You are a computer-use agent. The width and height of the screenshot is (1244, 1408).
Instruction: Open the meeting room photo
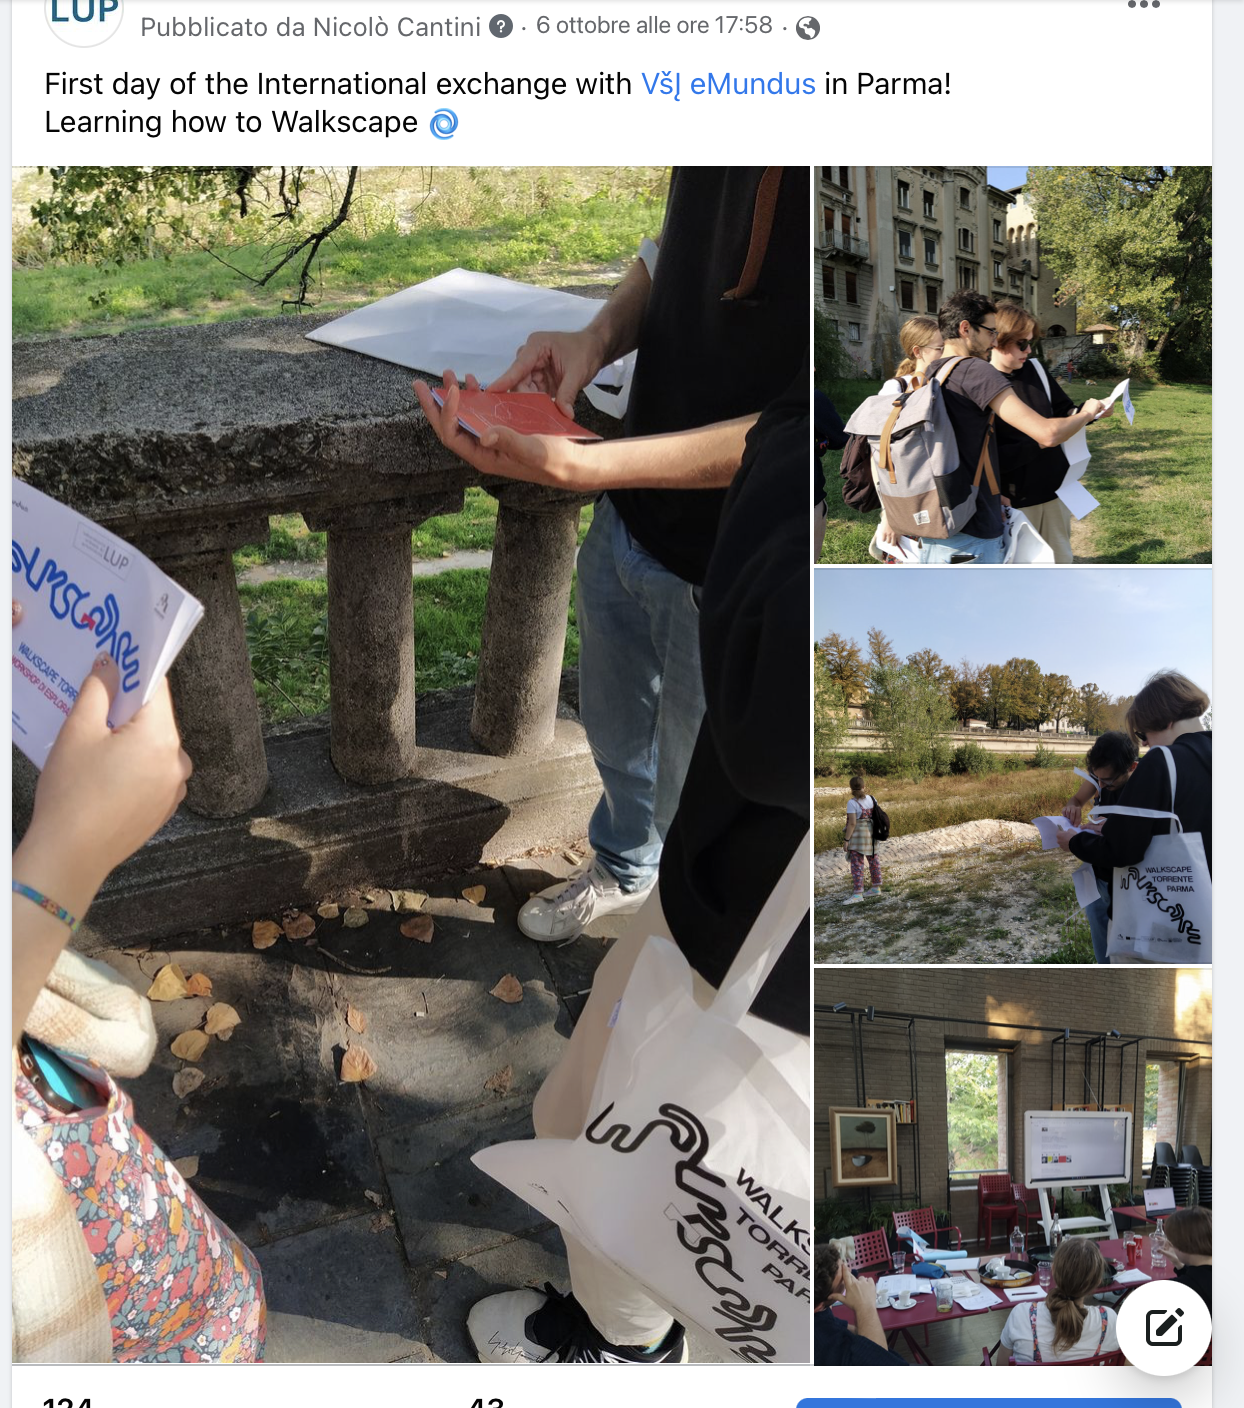(1013, 1166)
